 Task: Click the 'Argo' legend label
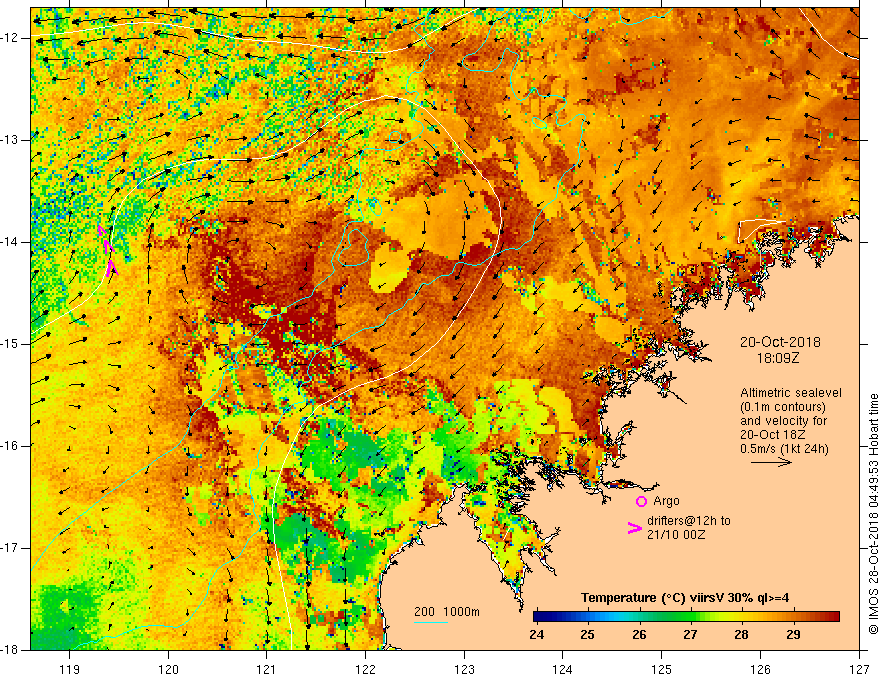click(x=666, y=501)
